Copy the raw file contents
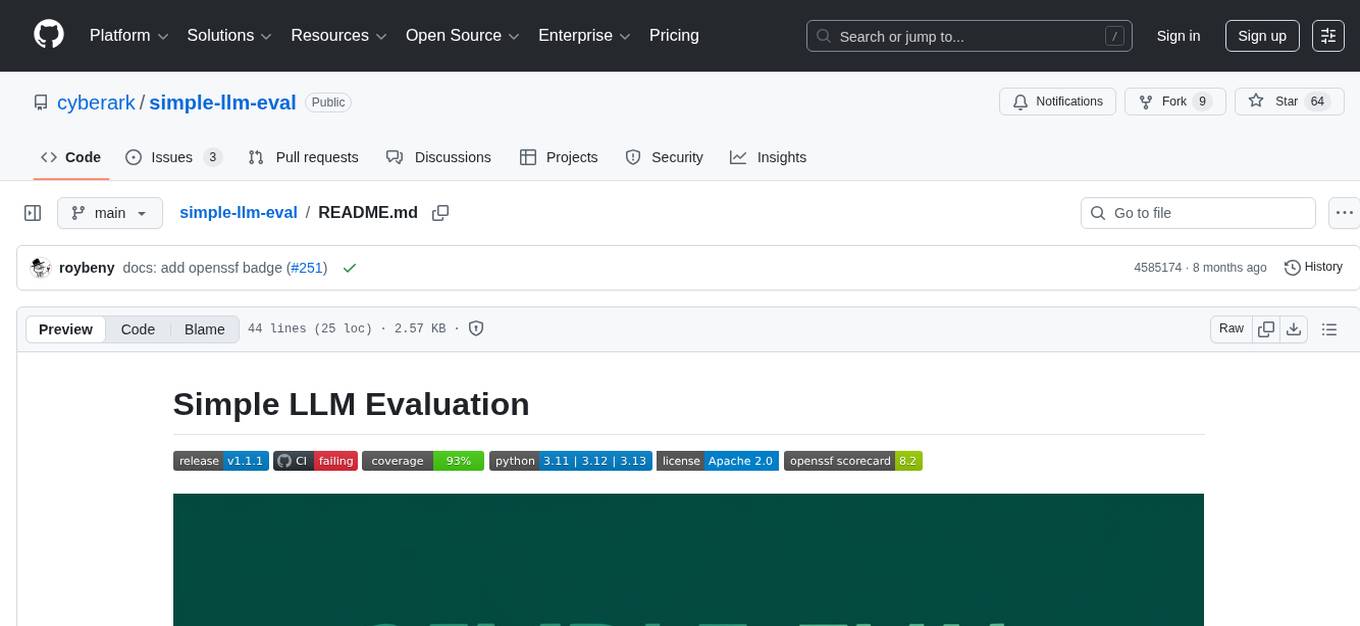 [1266, 328]
